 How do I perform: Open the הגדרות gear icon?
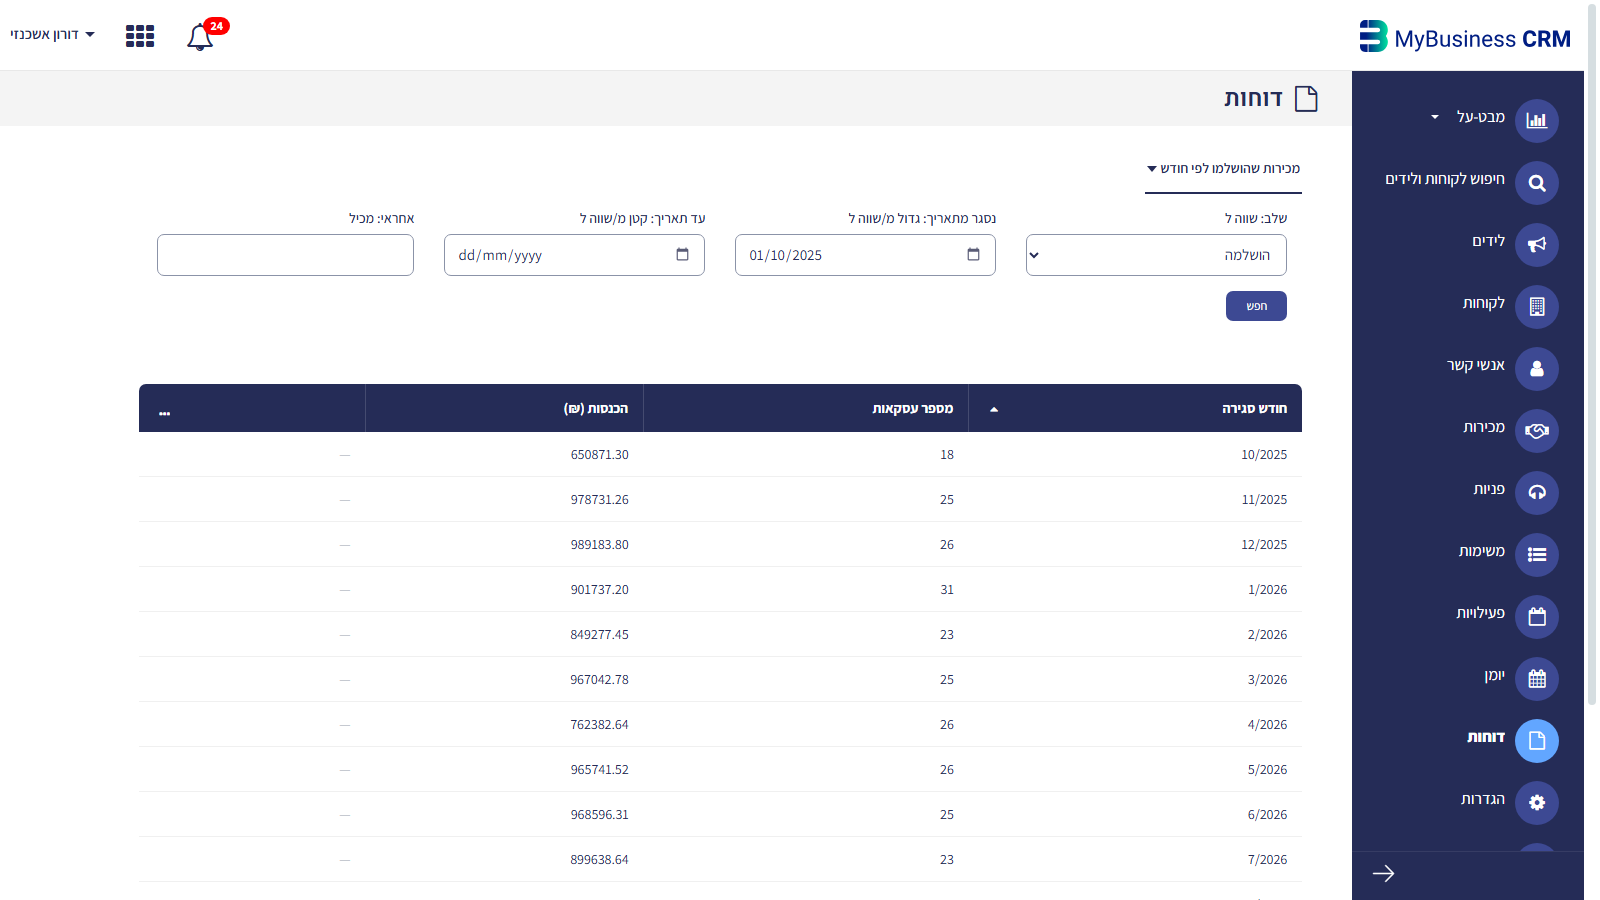[x=1537, y=803]
